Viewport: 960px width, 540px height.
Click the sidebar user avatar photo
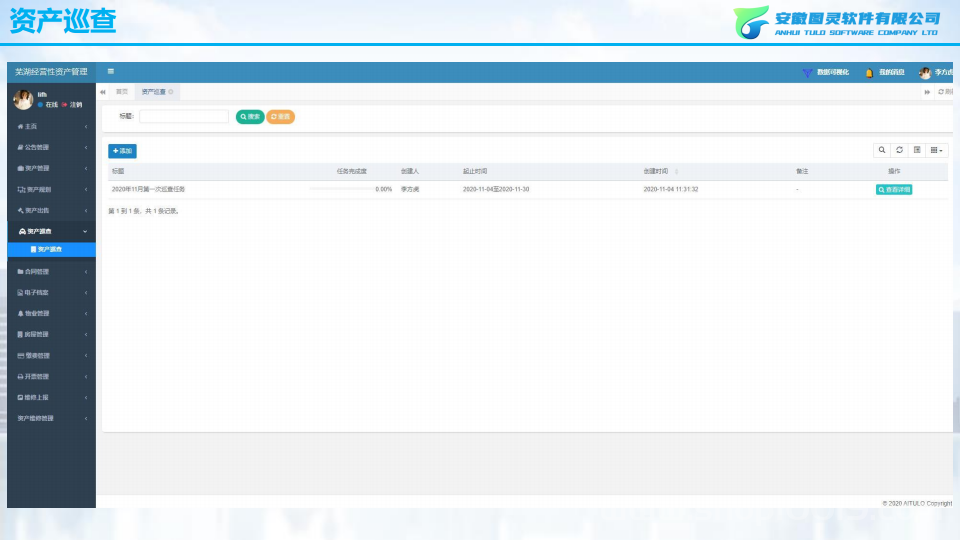[x=23, y=99]
